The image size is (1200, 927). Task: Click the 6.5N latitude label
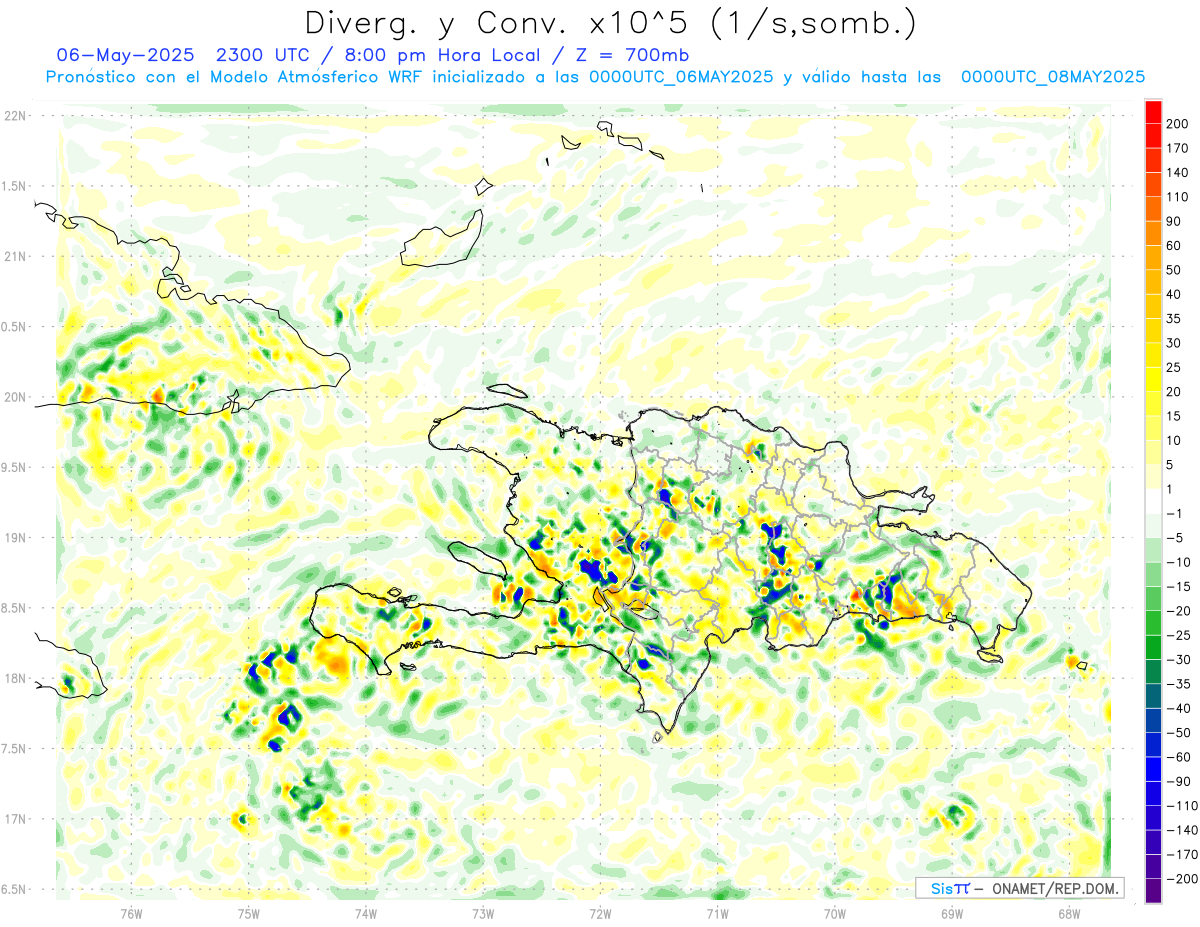(x=15, y=890)
